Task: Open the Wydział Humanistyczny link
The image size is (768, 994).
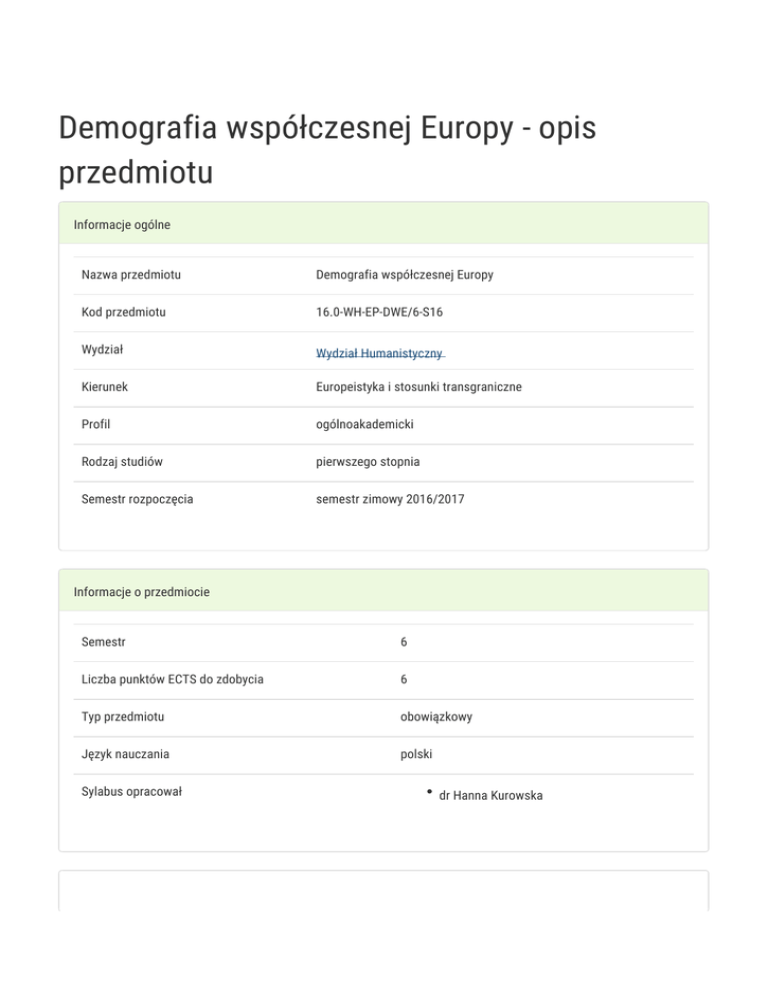Action: [x=380, y=354]
